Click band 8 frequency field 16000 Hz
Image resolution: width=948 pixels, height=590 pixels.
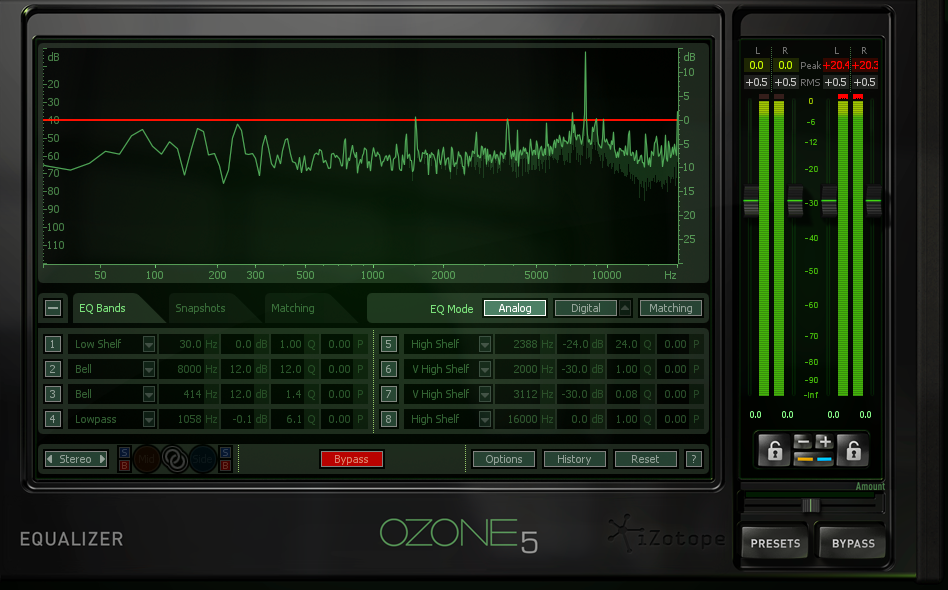pos(525,419)
